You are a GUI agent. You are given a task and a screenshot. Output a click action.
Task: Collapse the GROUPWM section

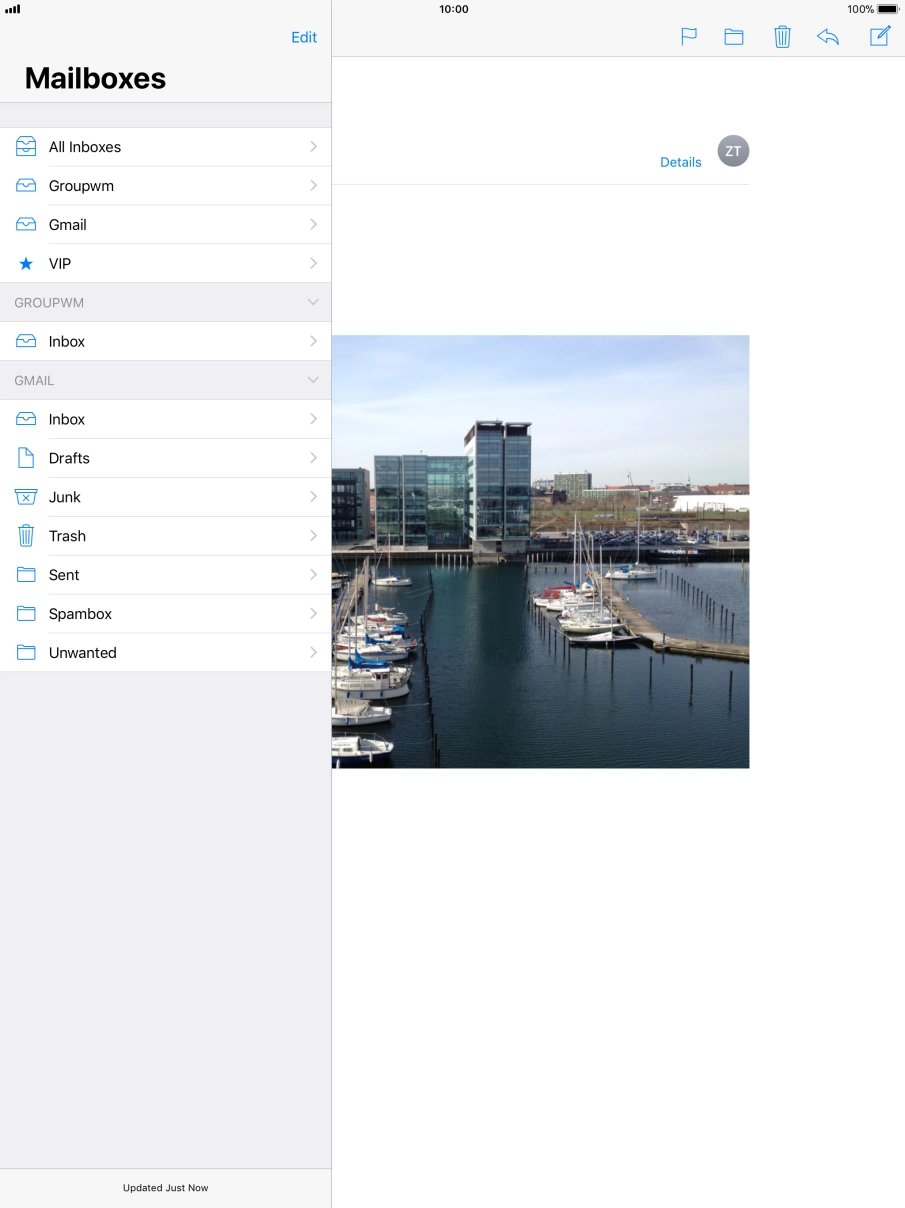tap(313, 302)
